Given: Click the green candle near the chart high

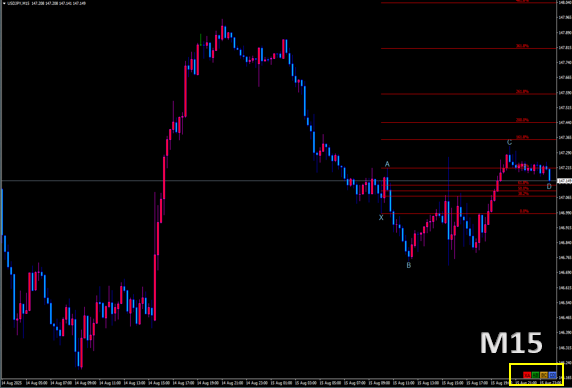Looking at the screenshot, I should [x=201, y=39].
